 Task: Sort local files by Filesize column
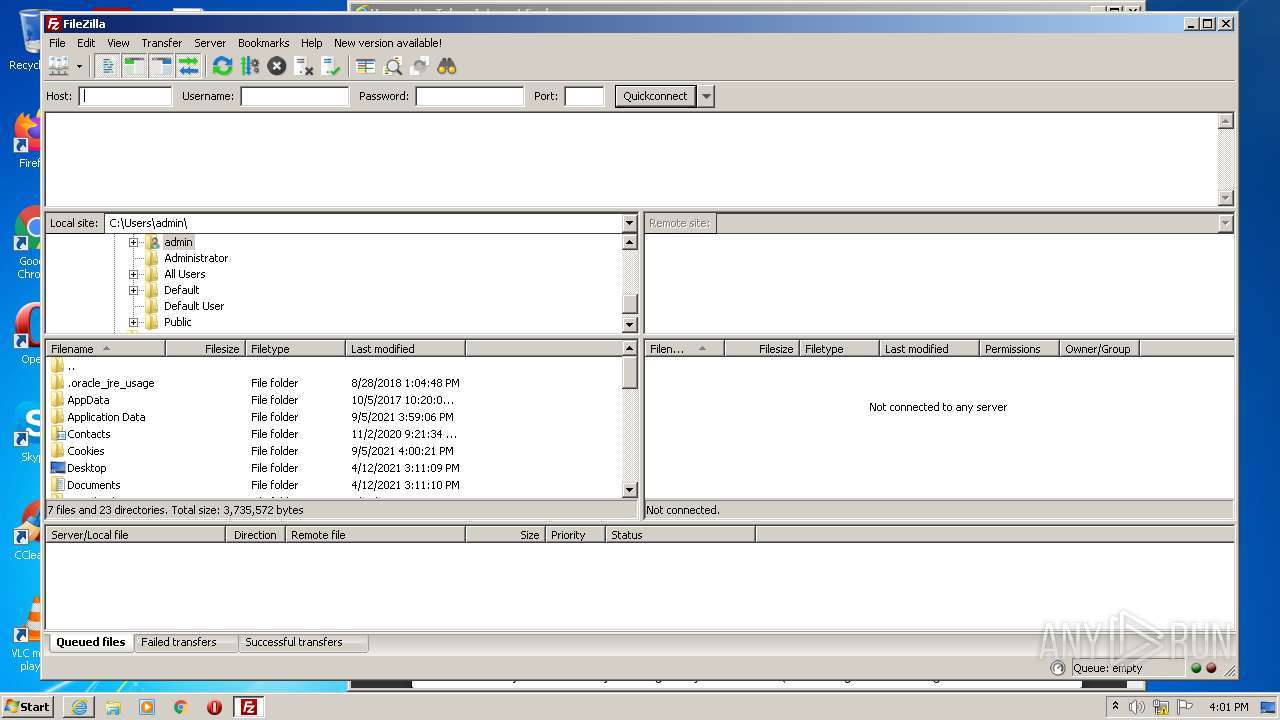(205, 349)
